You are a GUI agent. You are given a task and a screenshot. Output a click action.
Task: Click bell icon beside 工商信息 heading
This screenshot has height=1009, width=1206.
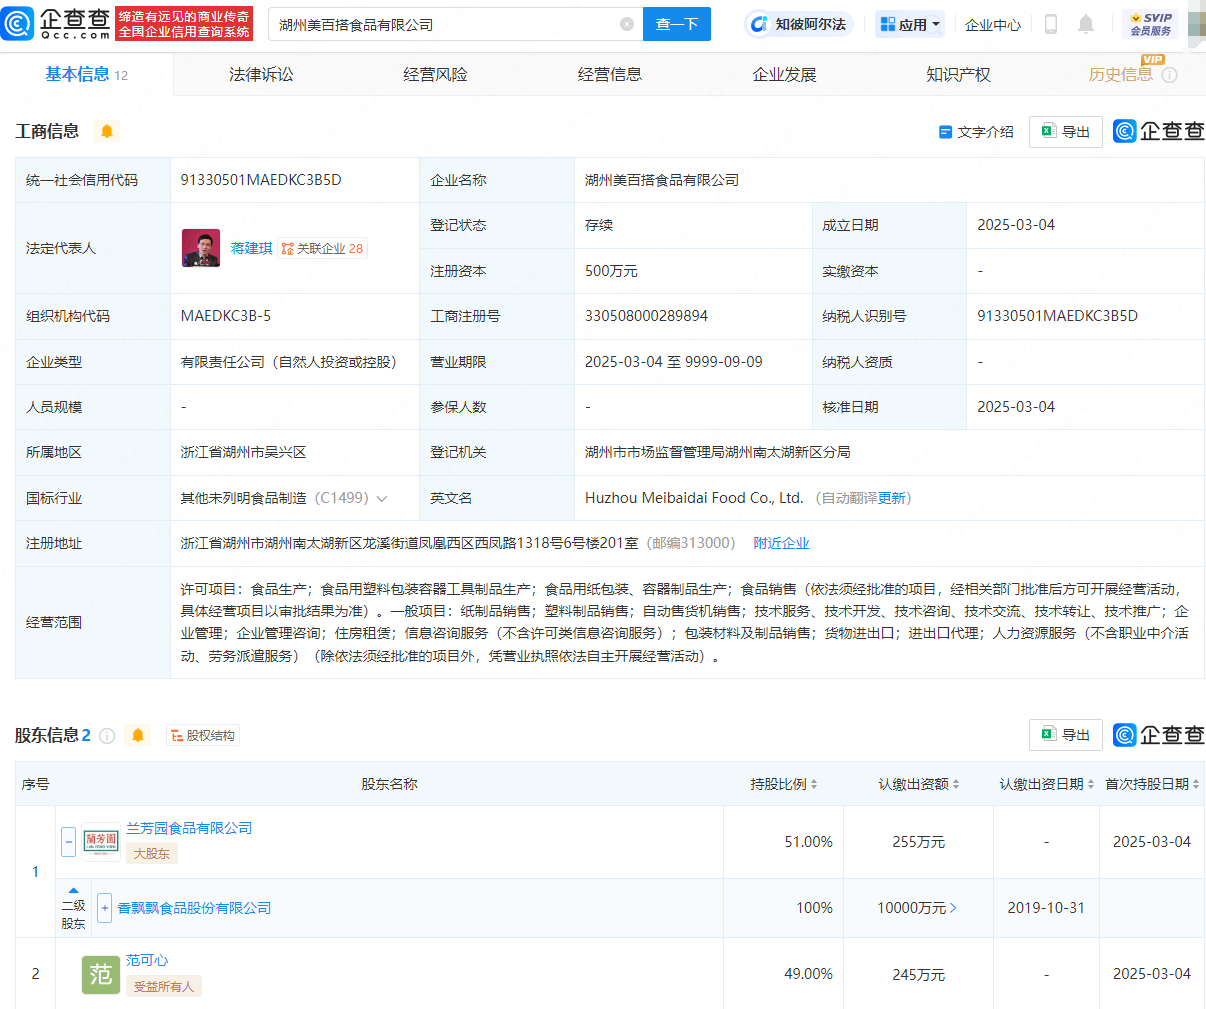(x=107, y=131)
